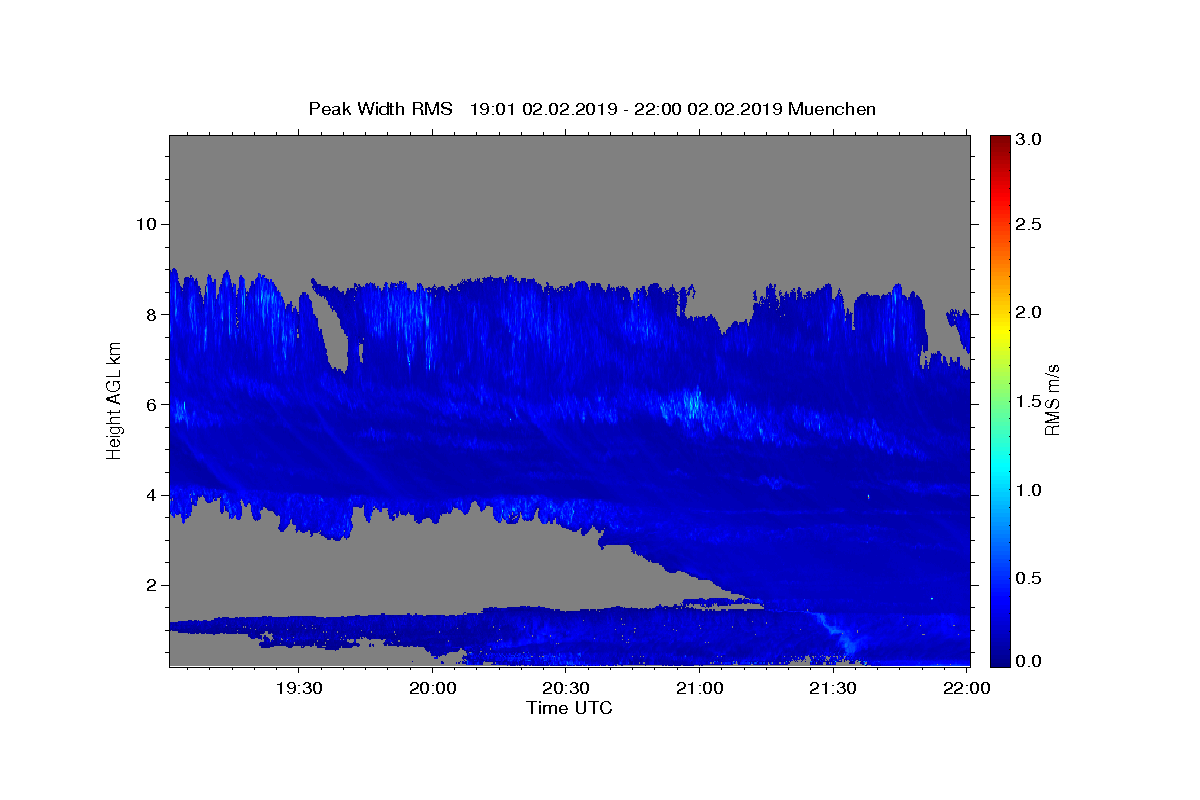Click the colorbar value '1.0'
The image size is (1200, 800).
click(x=1030, y=490)
